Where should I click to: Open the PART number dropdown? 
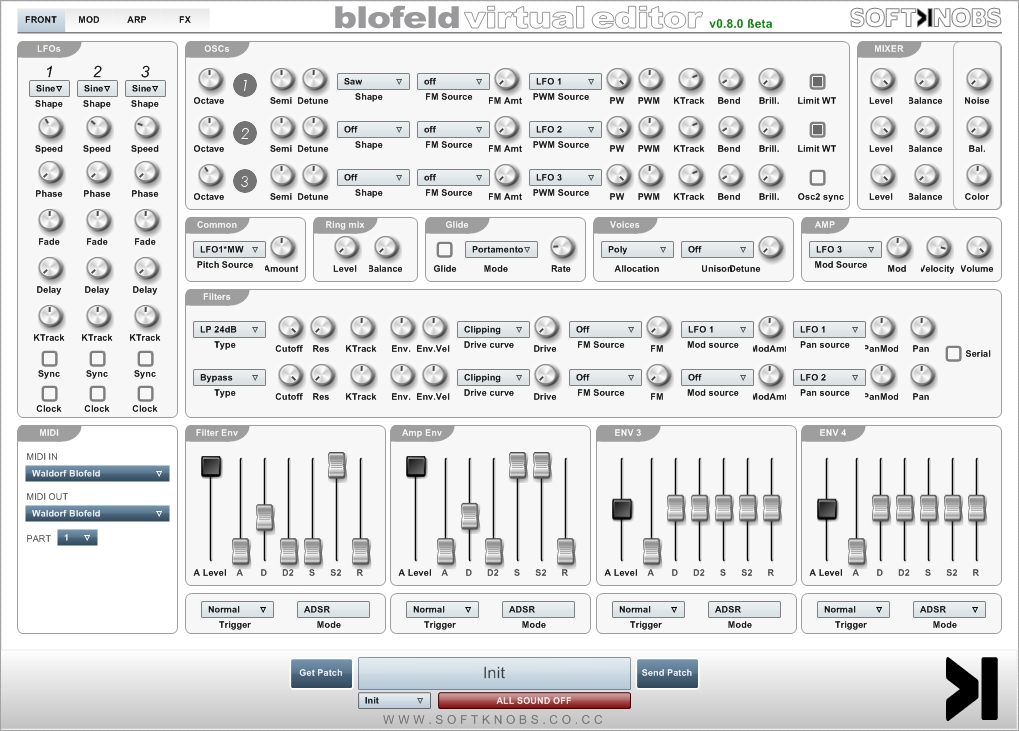coord(77,537)
